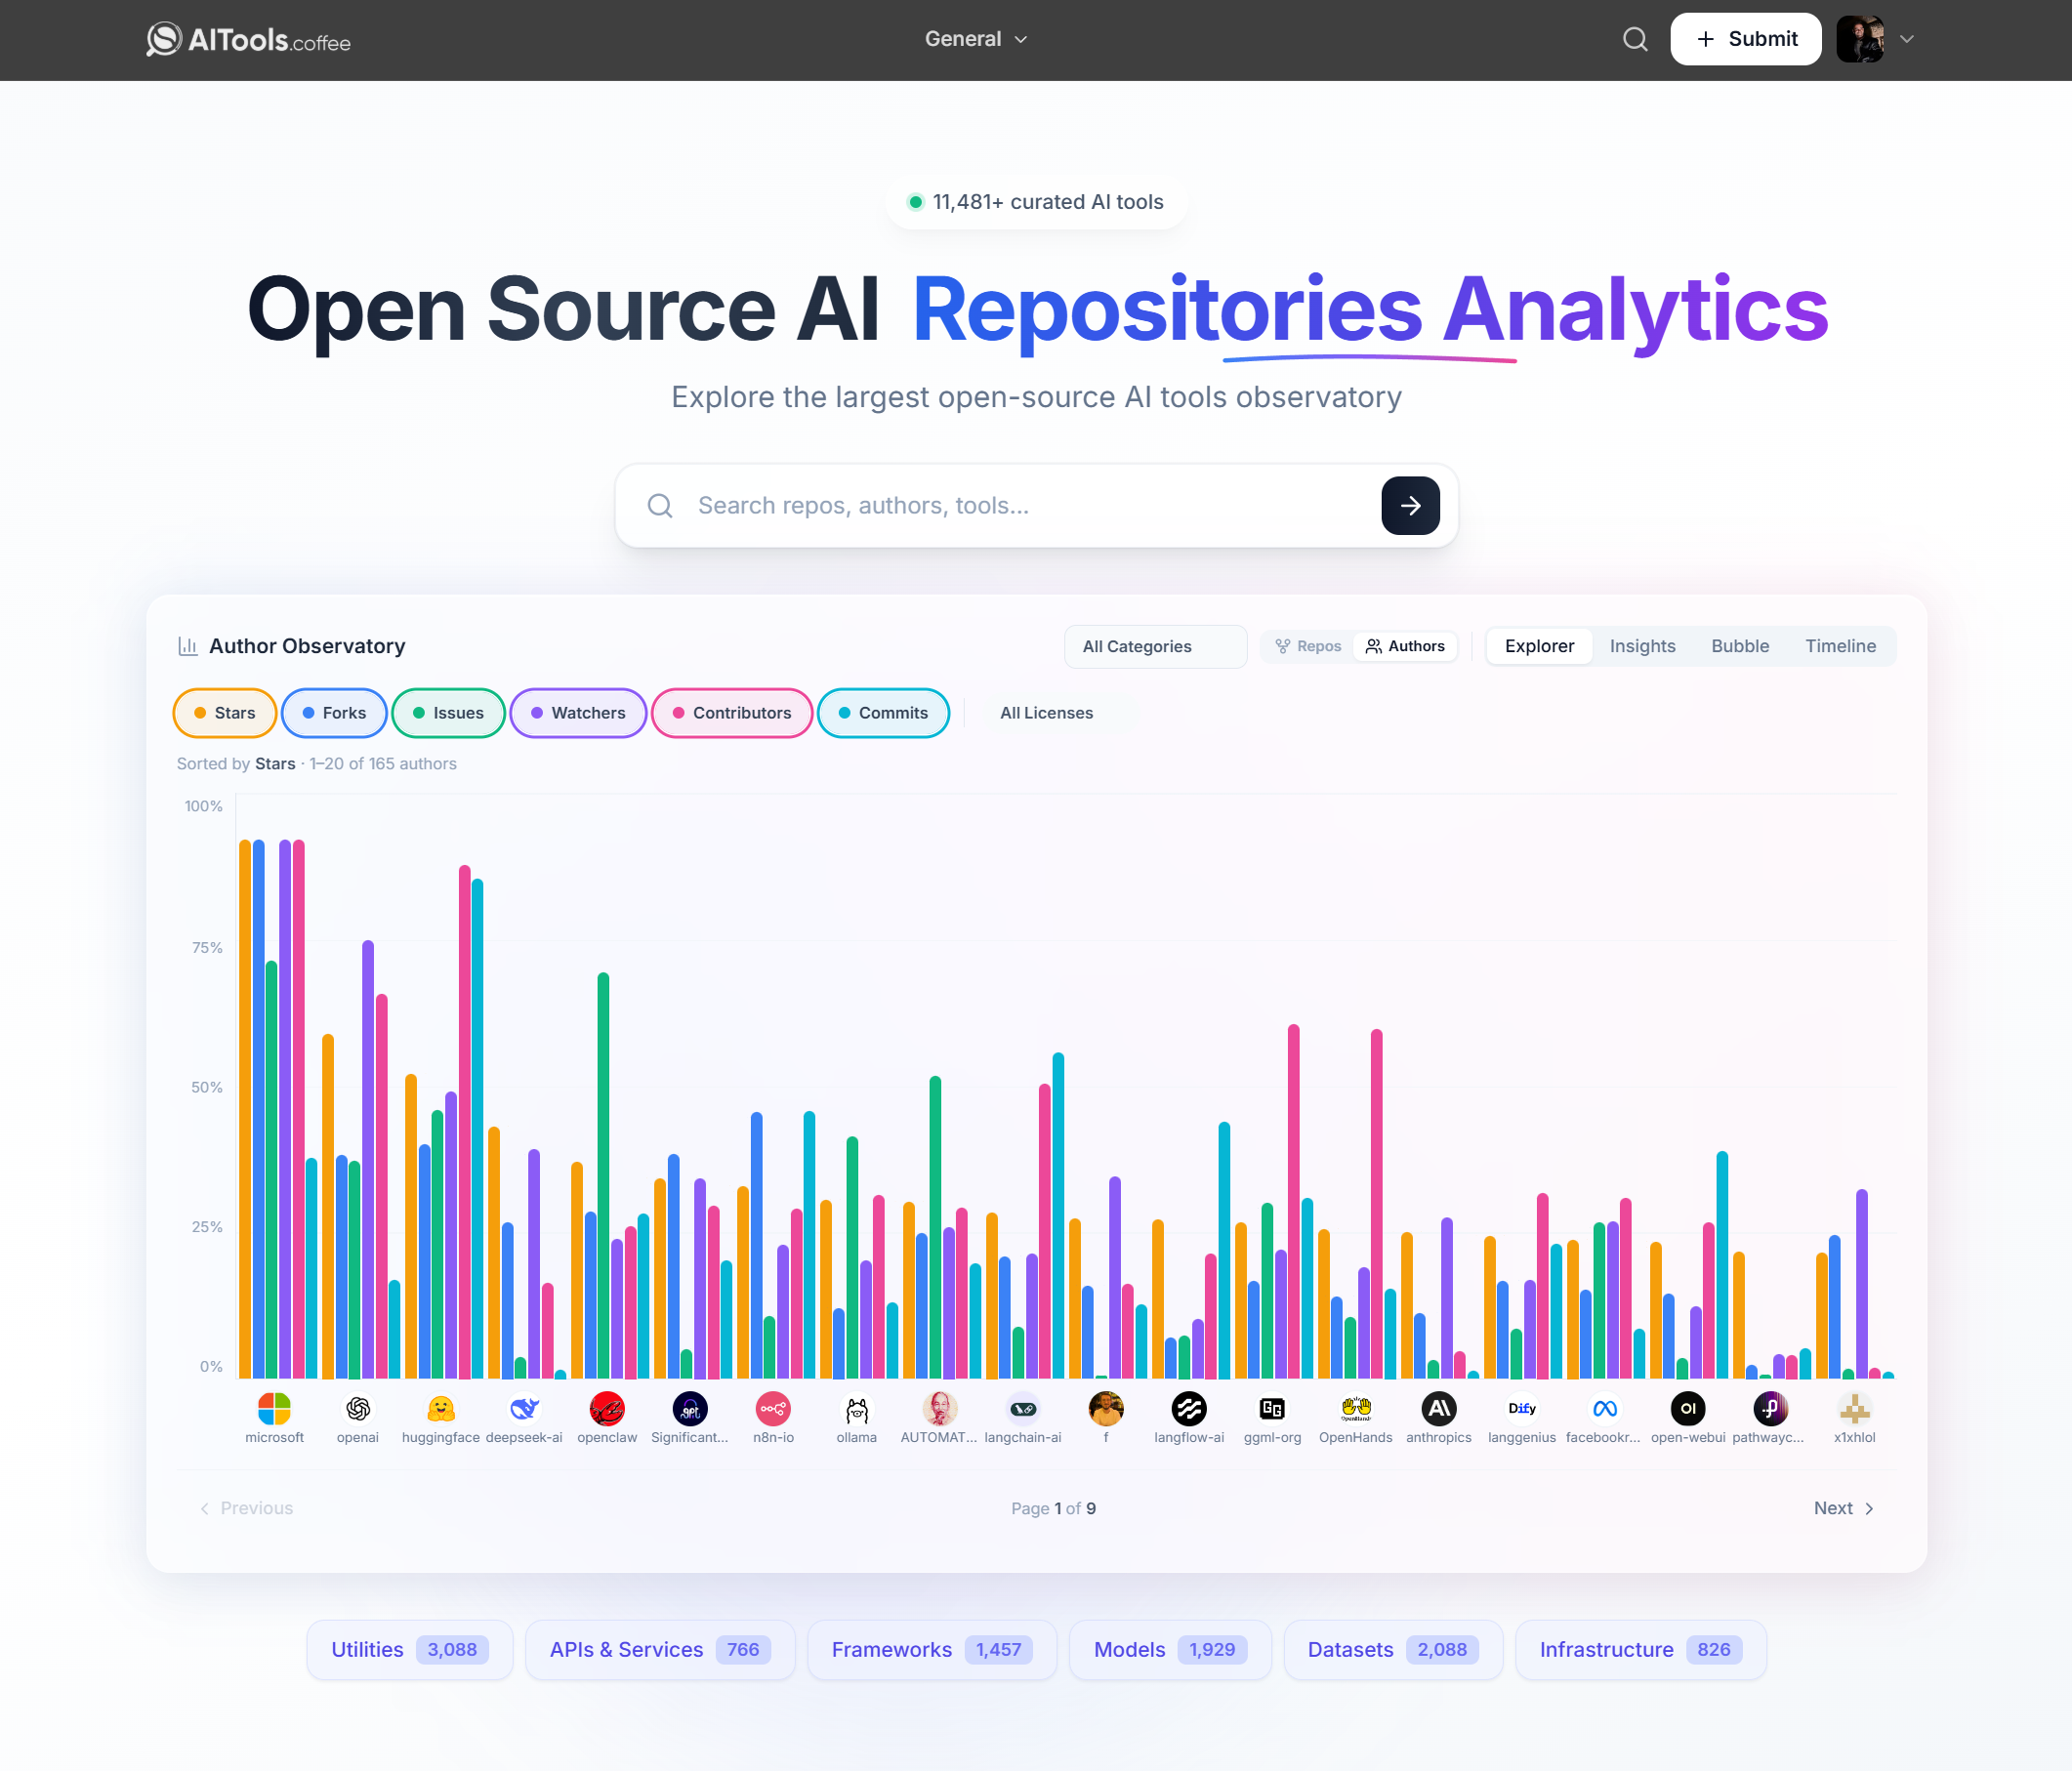Toggle the Commits metric filter
Screen dimensions: 2072x1771
click(883, 713)
